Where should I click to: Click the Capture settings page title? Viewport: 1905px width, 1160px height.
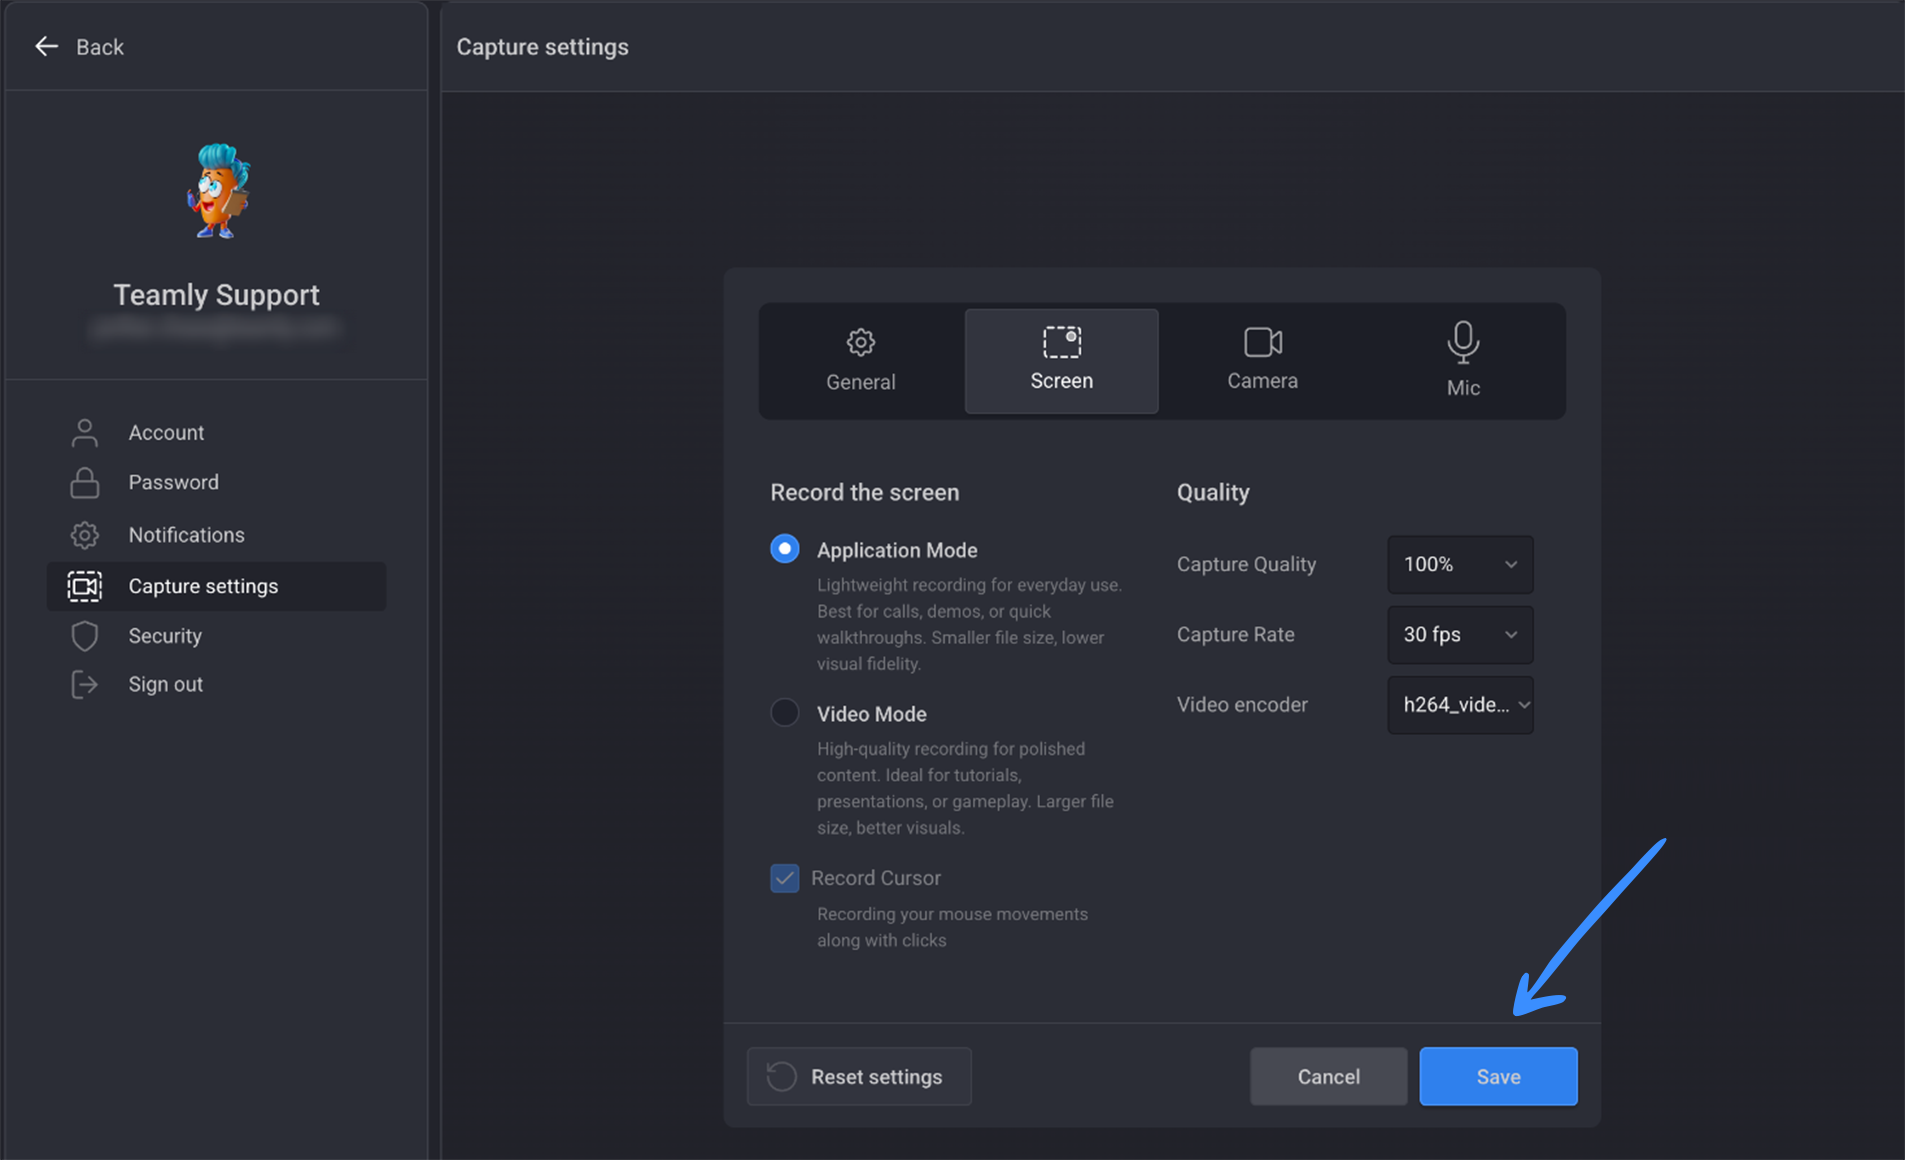(543, 47)
